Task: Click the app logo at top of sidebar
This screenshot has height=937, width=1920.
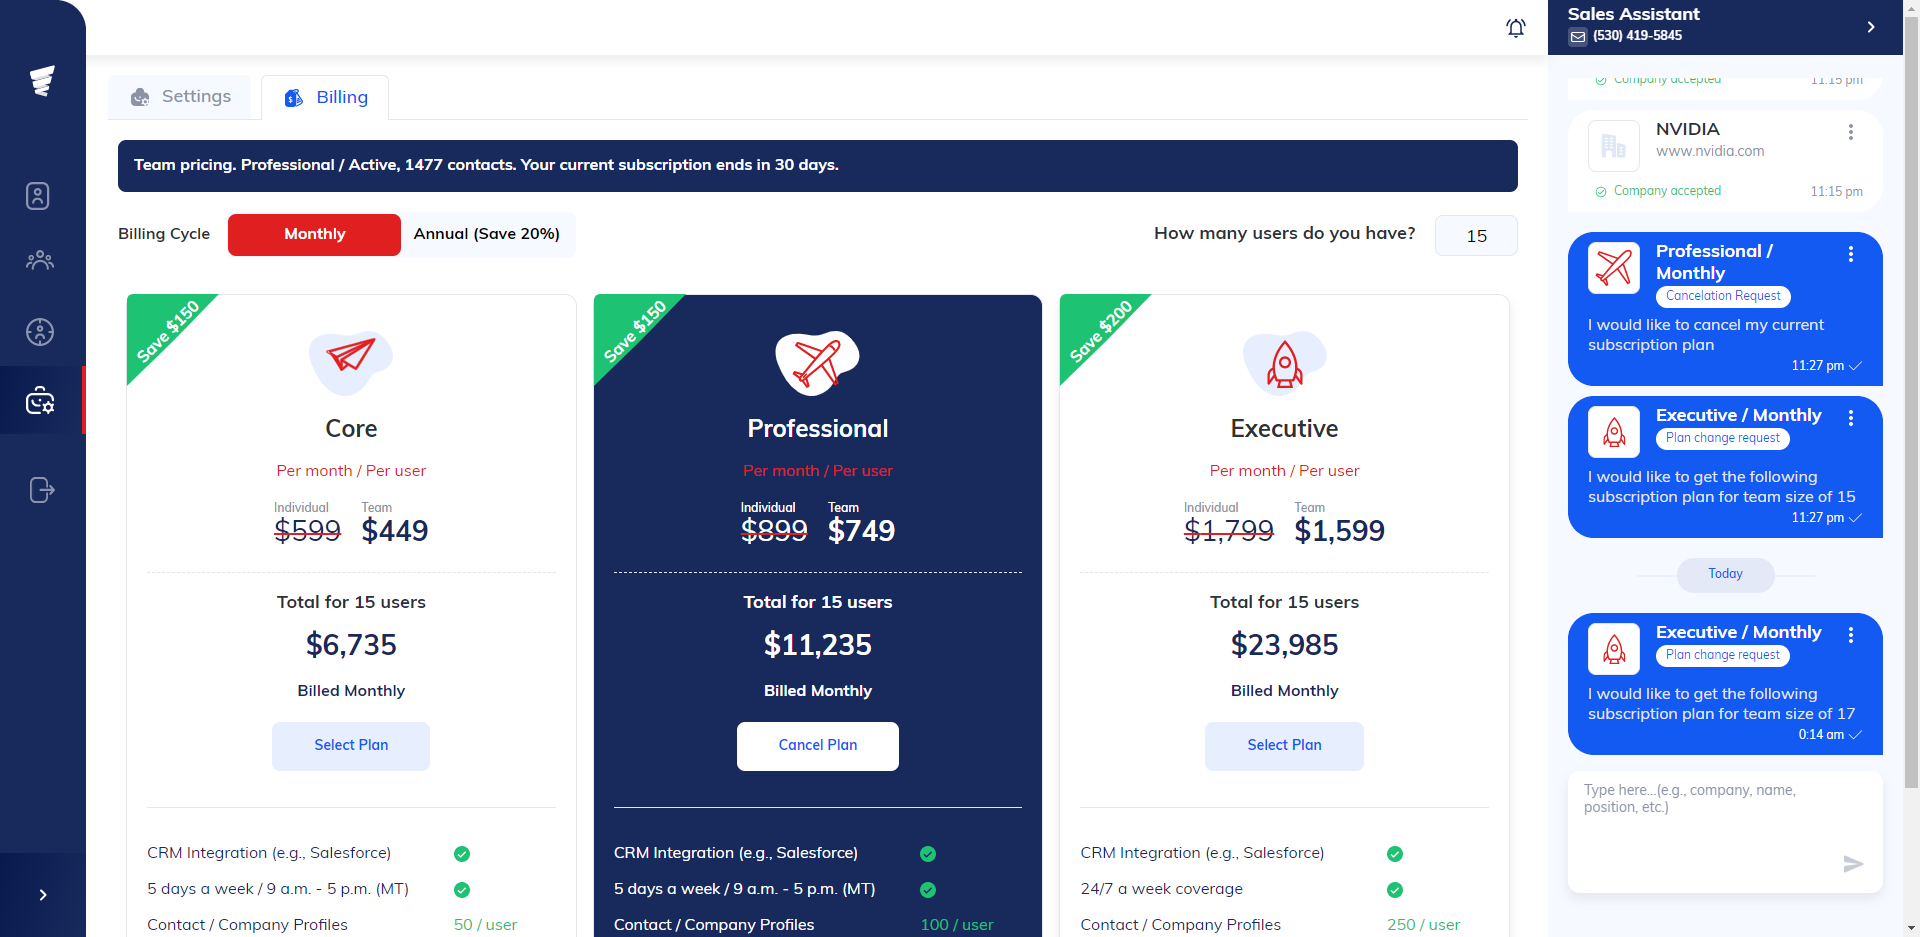Action: click(42, 80)
